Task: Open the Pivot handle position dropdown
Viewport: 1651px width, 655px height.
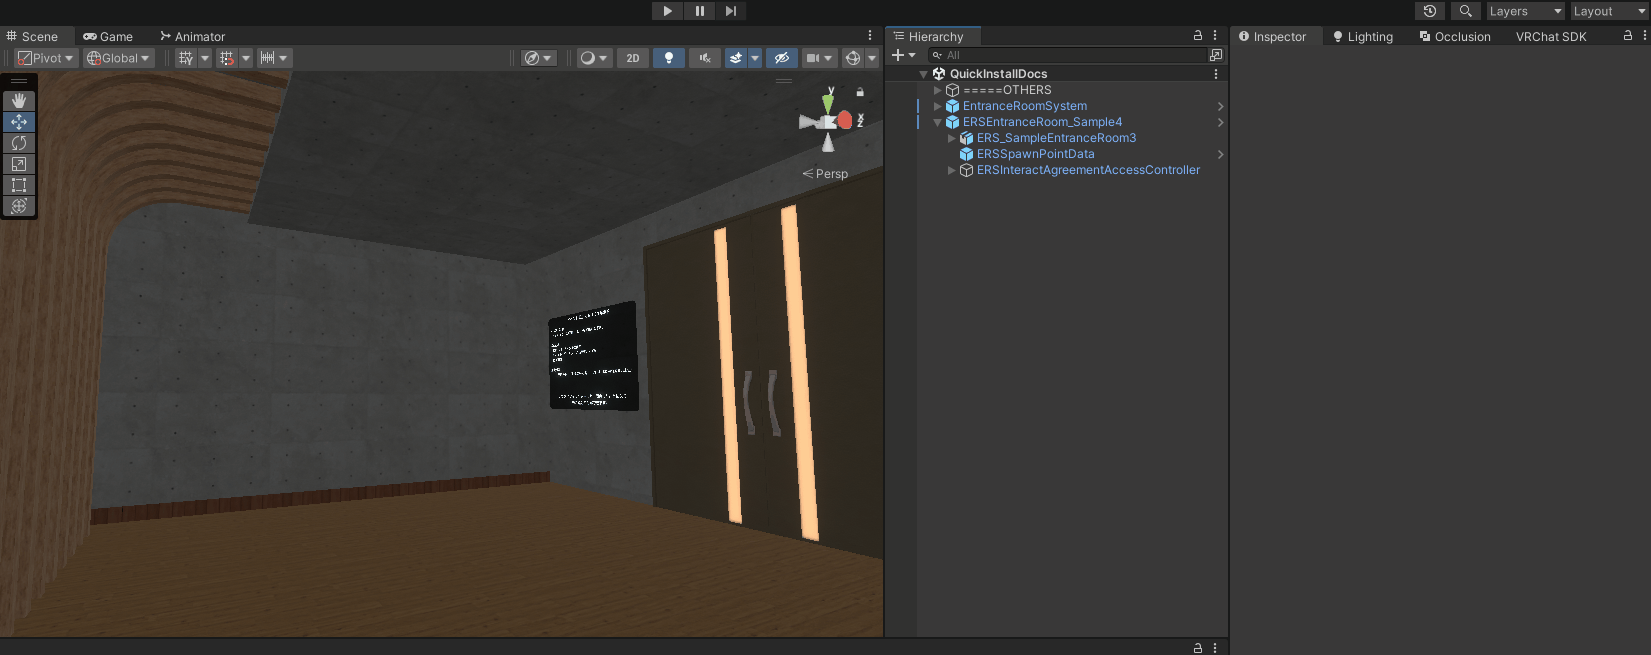Action: point(46,58)
